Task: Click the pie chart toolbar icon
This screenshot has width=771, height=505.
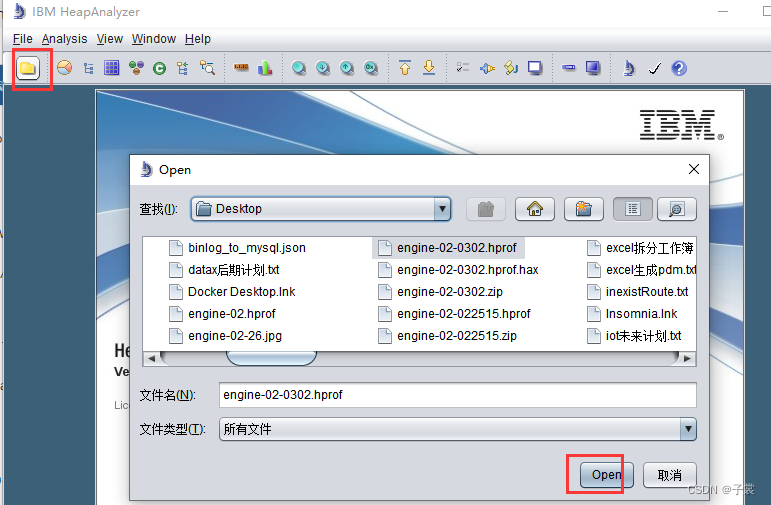Action: point(64,68)
